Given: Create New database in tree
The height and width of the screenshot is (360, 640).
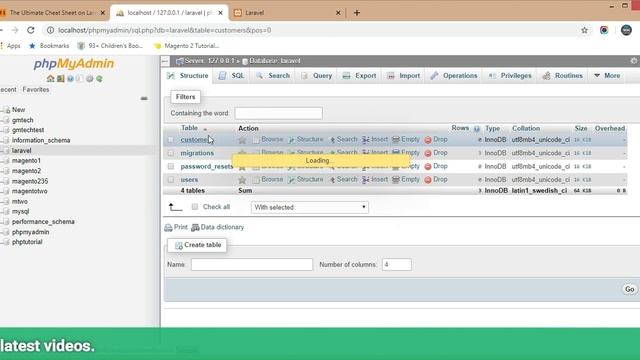Looking at the screenshot, I should [18, 110].
